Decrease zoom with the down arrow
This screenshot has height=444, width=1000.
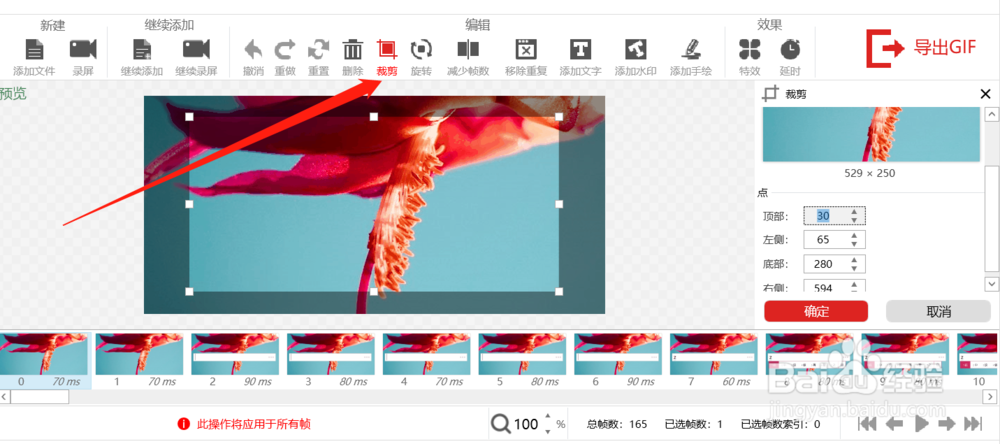point(547,431)
